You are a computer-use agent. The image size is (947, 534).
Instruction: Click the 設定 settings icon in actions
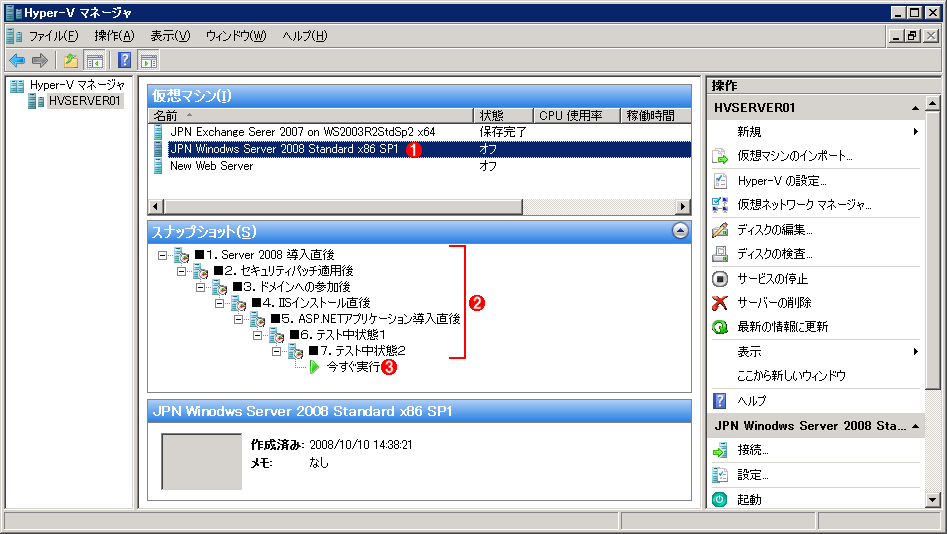[x=720, y=475]
